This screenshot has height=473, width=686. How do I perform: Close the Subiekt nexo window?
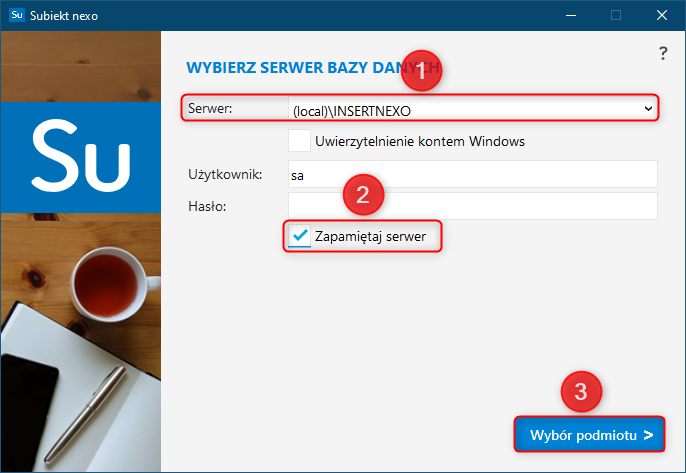point(662,15)
